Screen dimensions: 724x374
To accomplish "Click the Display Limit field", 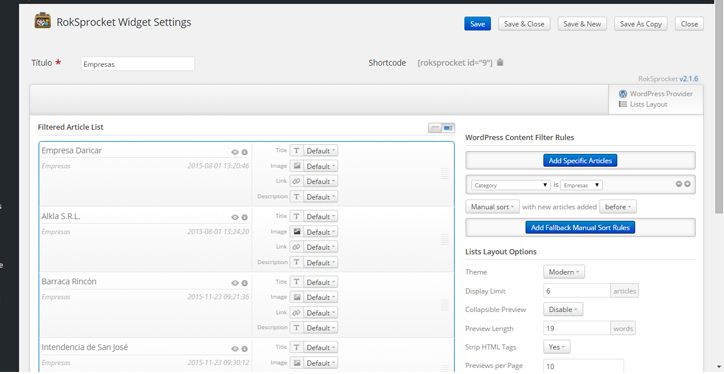I will (x=577, y=291).
